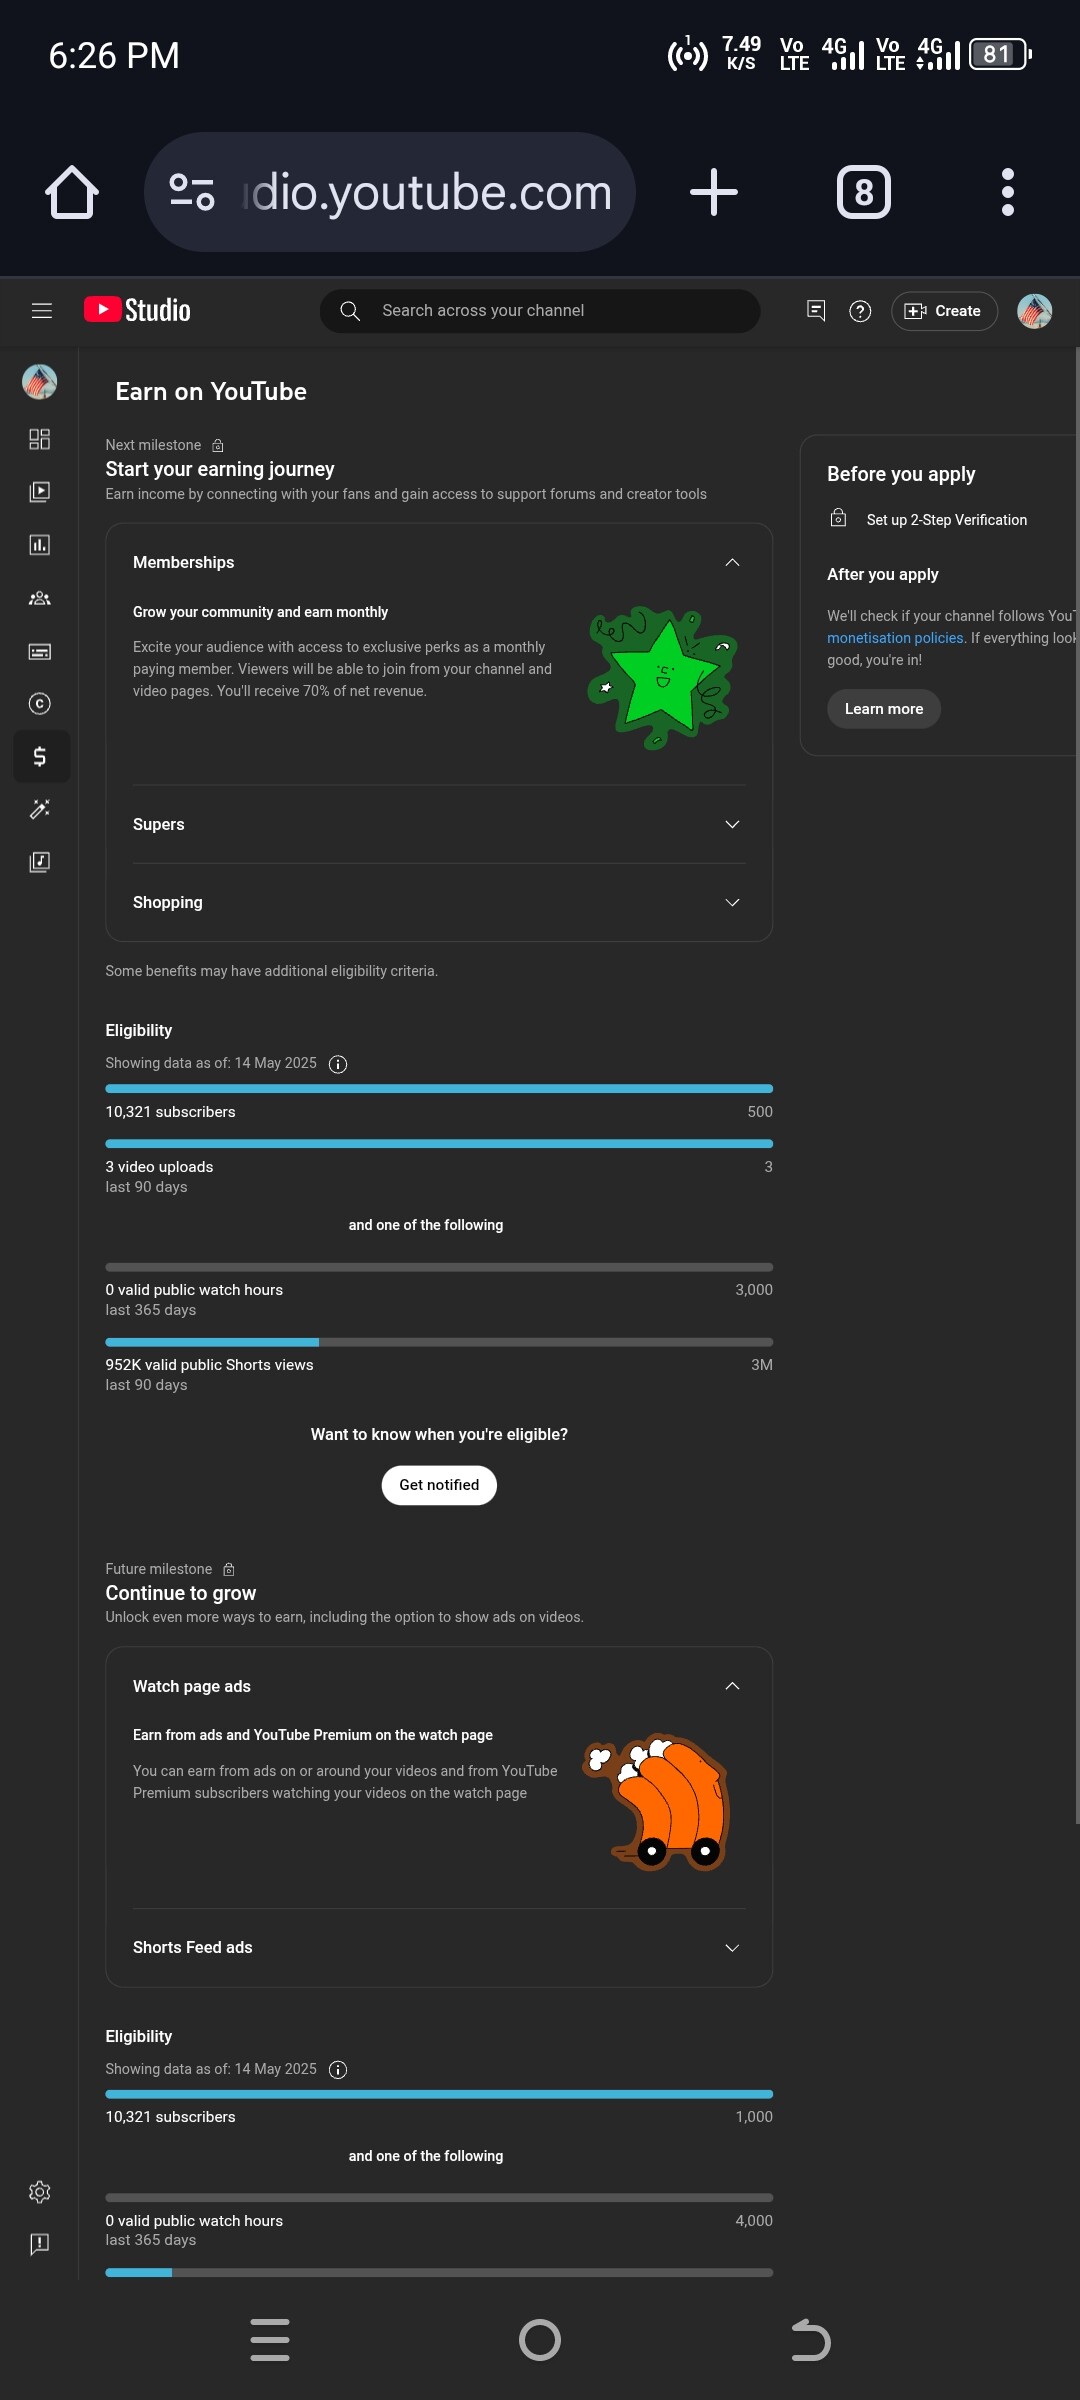Click the Before you apply heading
This screenshot has height=2400, width=1080.
coord(901,474)
